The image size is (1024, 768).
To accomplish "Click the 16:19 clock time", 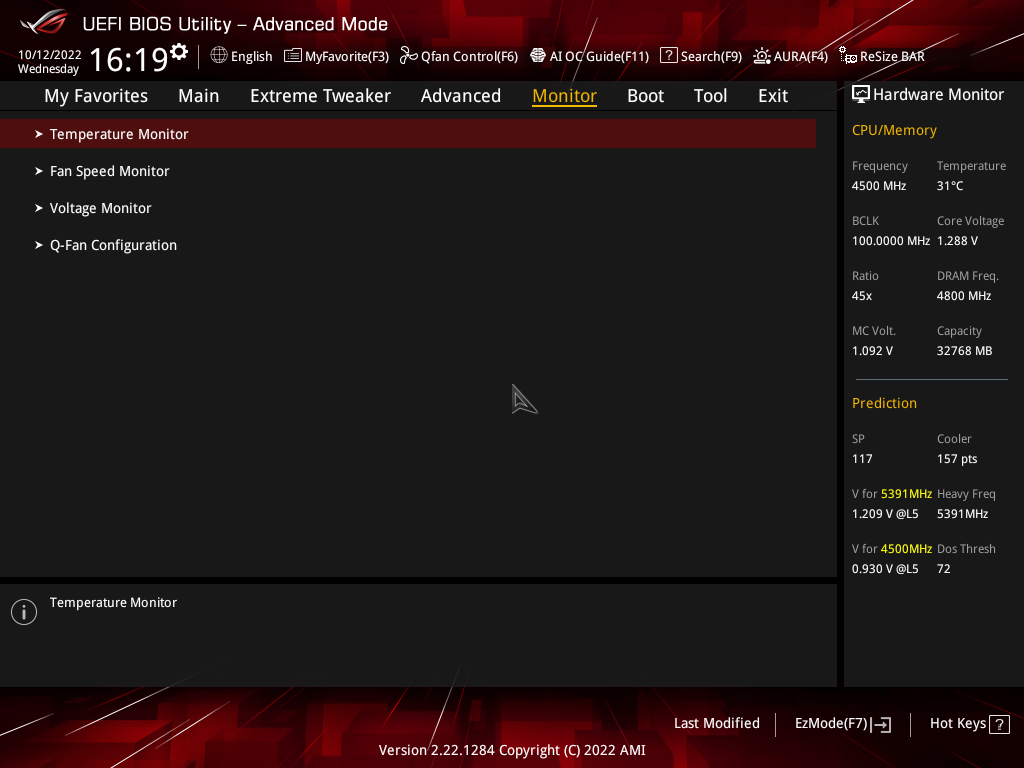I will click(x=129, y=59).
